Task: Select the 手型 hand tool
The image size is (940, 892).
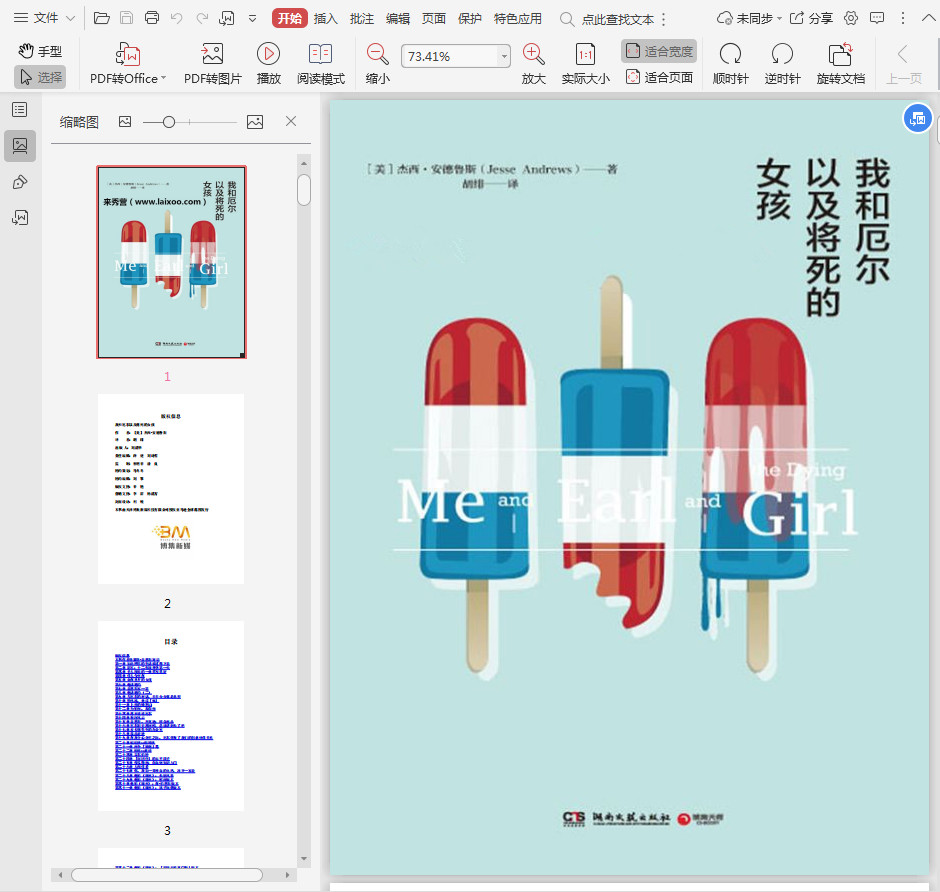Action: coord(40,52)
